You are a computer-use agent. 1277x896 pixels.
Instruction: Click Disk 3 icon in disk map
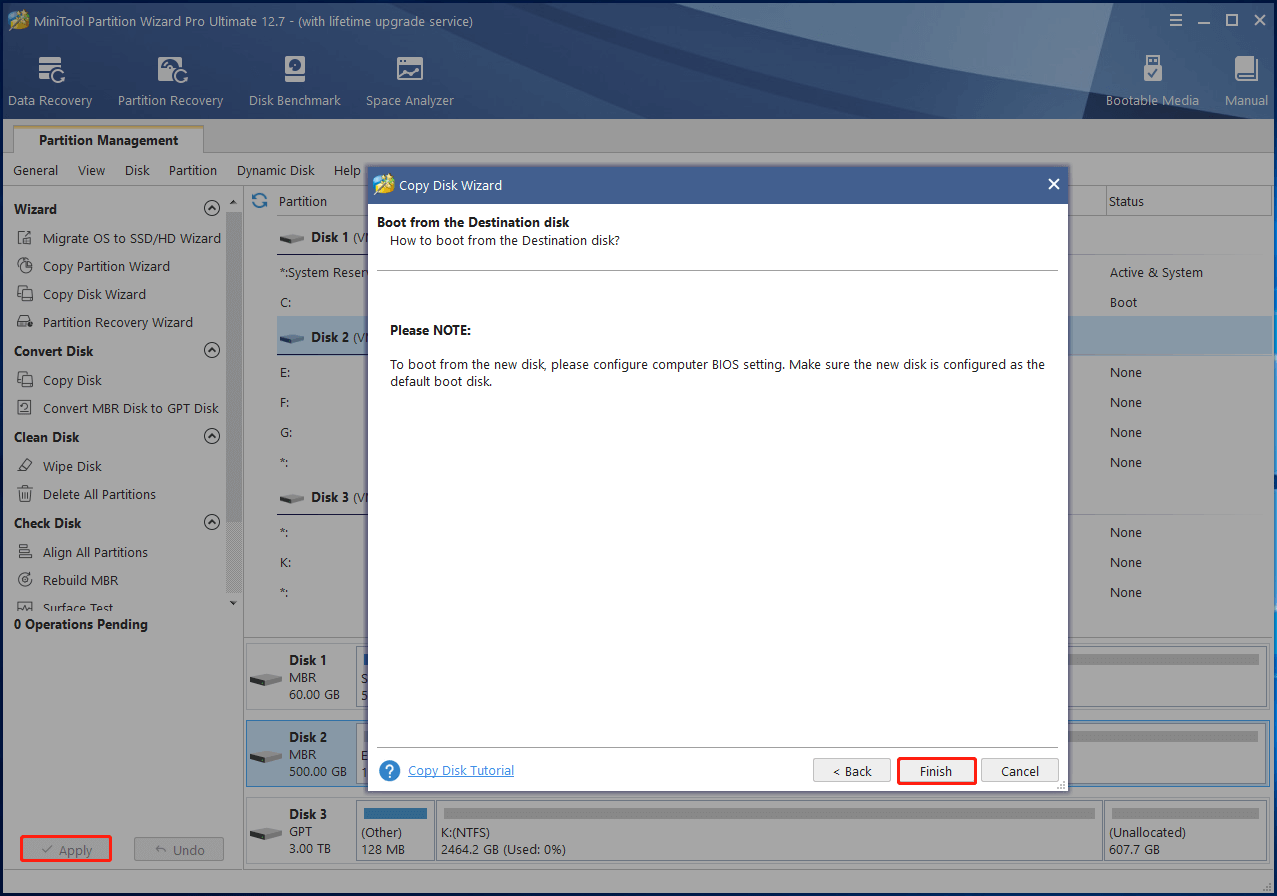tap(266, 833)
